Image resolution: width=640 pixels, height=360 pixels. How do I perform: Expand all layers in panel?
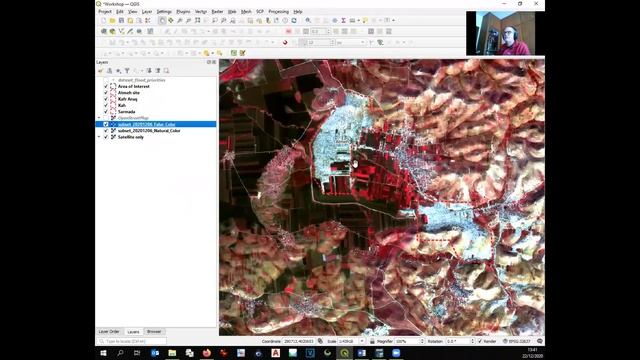coord(149,71)
